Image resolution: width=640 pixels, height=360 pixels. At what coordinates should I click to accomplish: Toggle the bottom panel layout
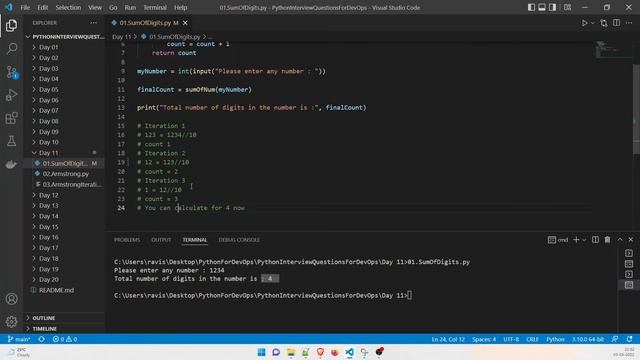coord(542,7)
